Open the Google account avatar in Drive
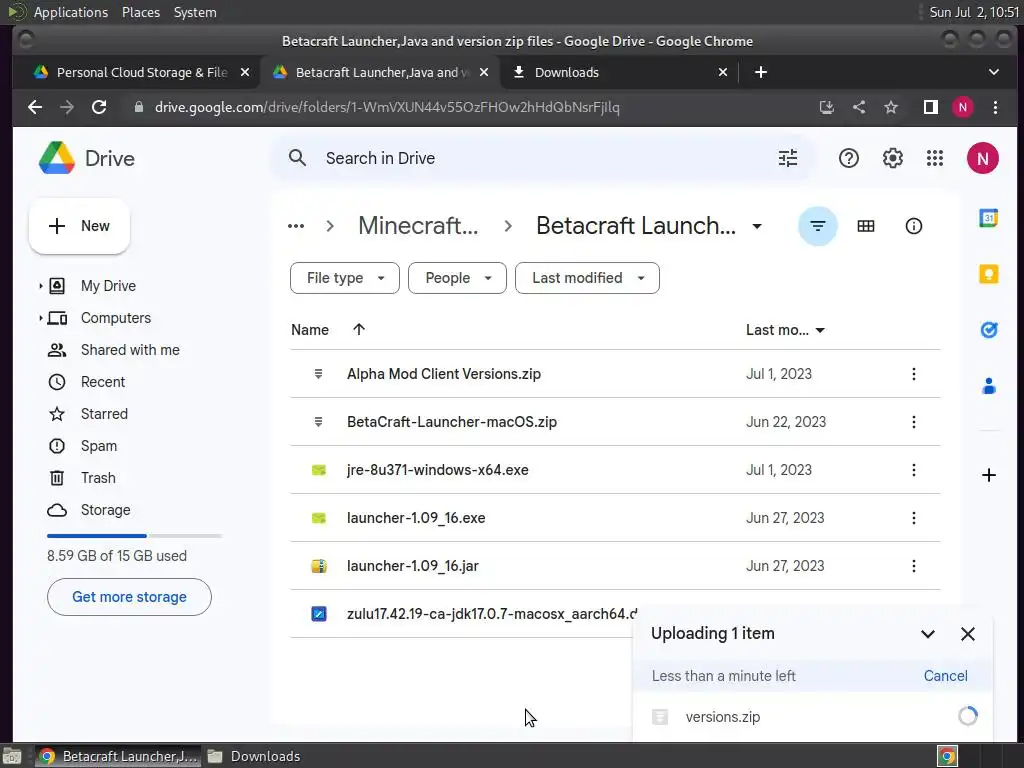1024x768 pixels. [x=982, y=158]
